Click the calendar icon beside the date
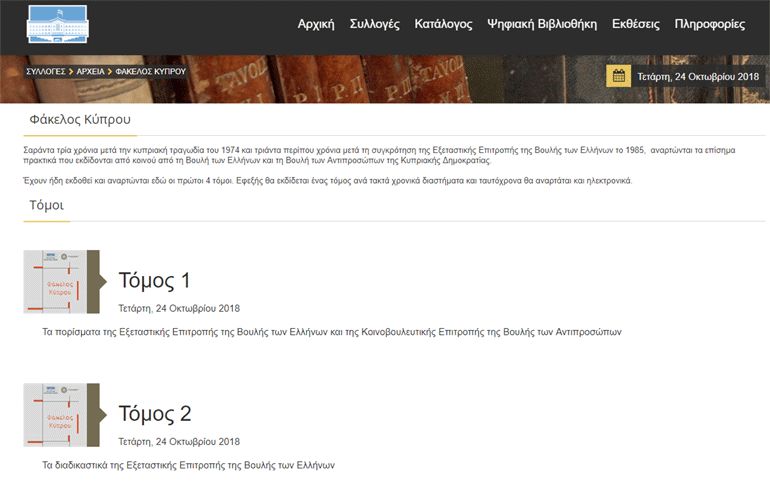Image resolution: width=770 pixels, height=483 pixels. [619, 76]
